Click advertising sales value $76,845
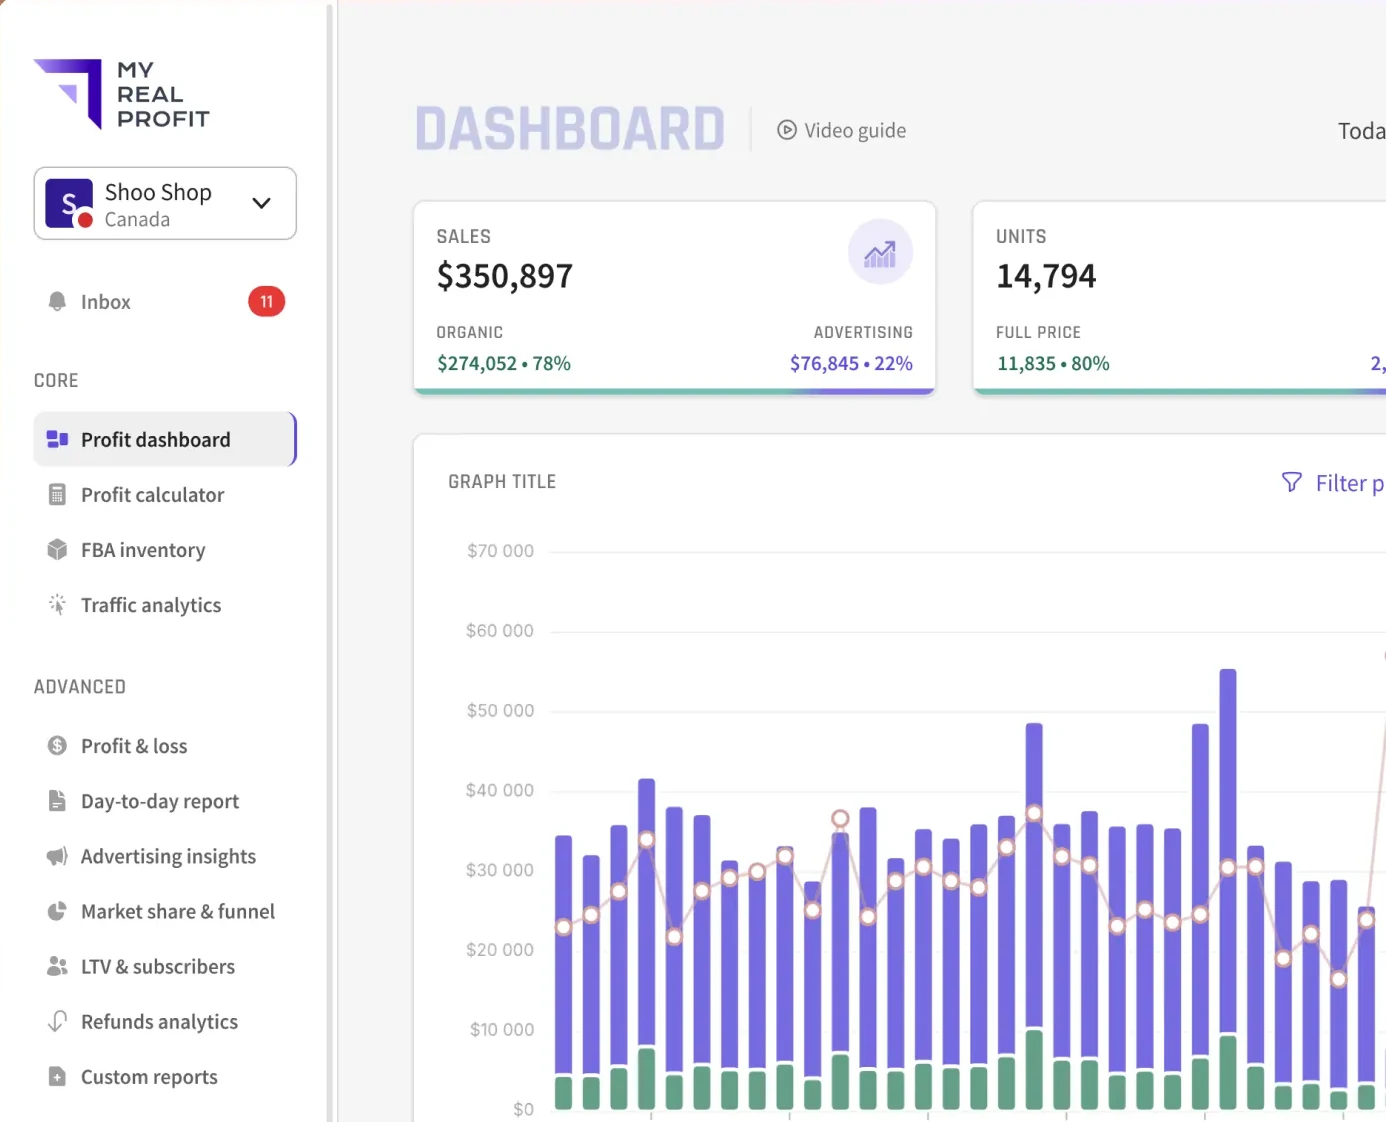The width and height of the screenshot is (1386, 1122). (x=824, y=363)
